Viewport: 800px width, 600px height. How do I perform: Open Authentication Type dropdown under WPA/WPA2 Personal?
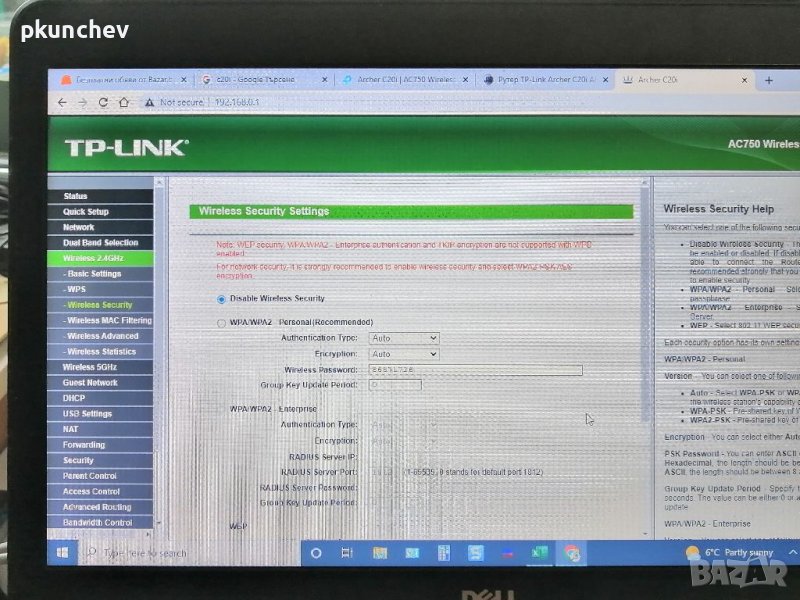coord(404,338)
